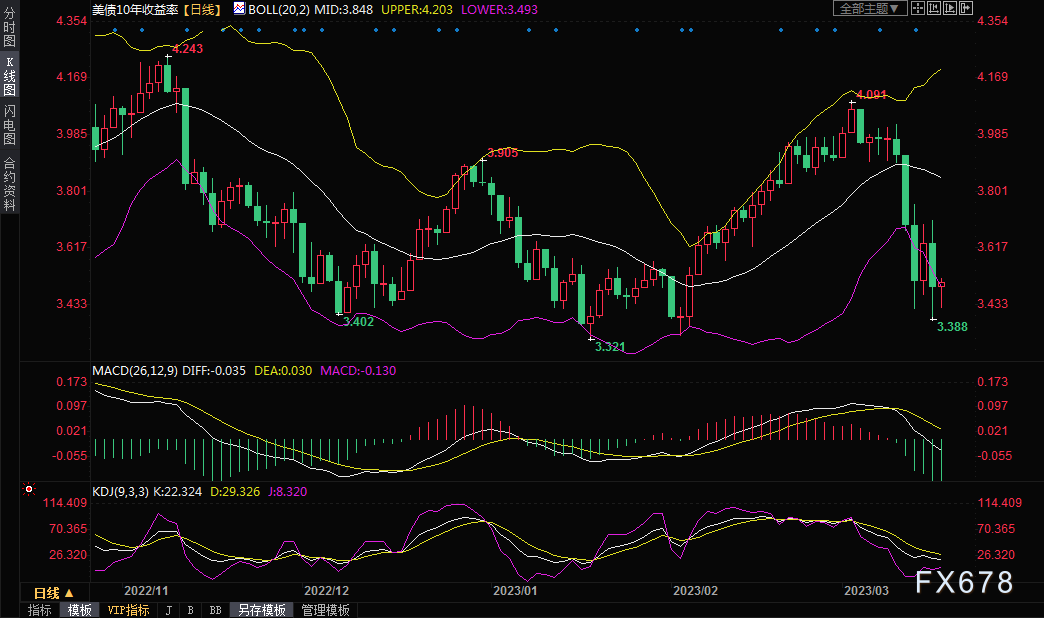Screen dimensions: 1044x618
Task: Open the 全部主题 dropdown
Action: click(869, 8)
